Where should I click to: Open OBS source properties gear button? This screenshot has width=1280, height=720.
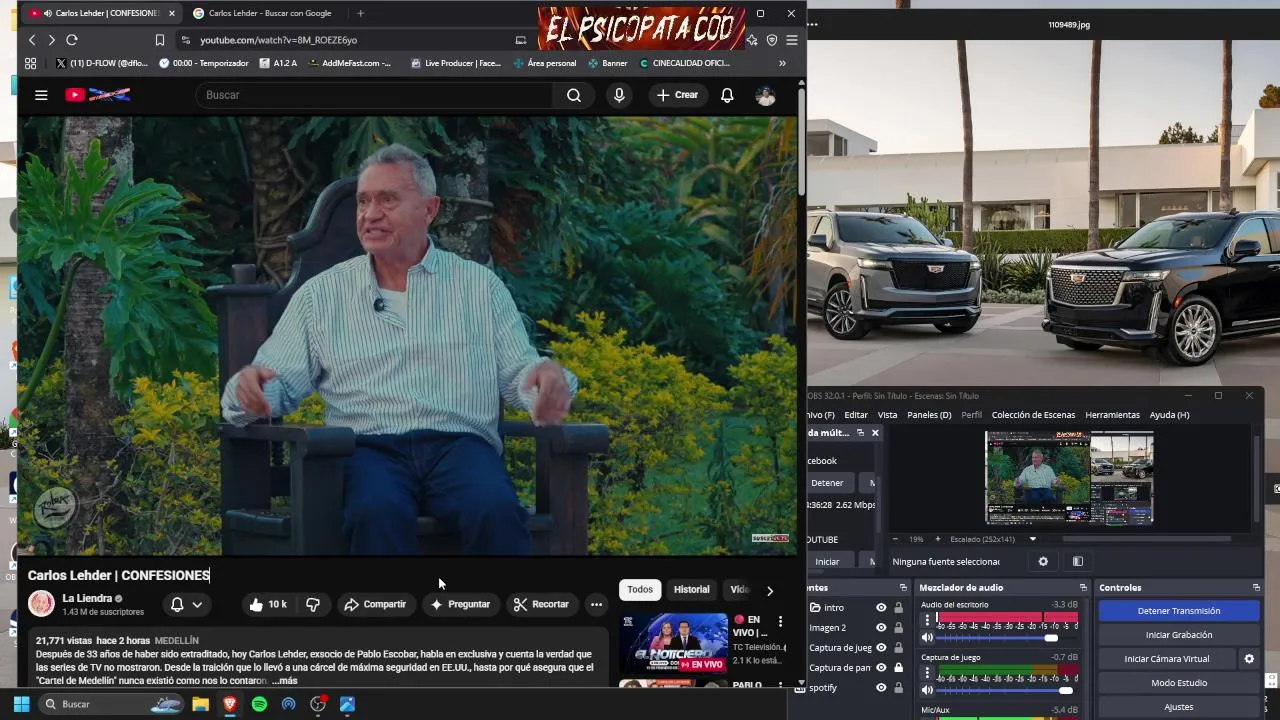(1043, 562)
